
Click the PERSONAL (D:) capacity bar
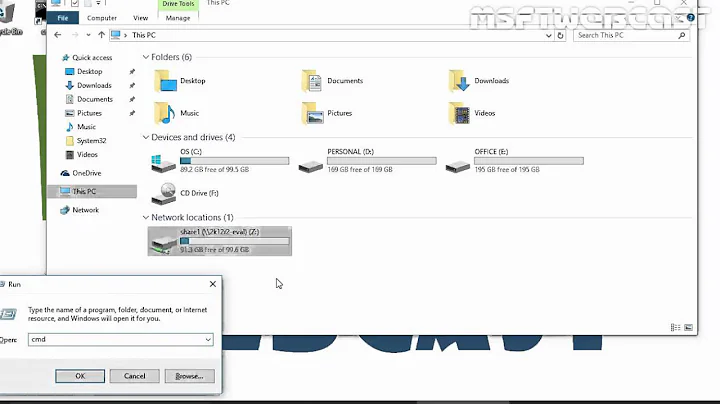coord(382,161)
